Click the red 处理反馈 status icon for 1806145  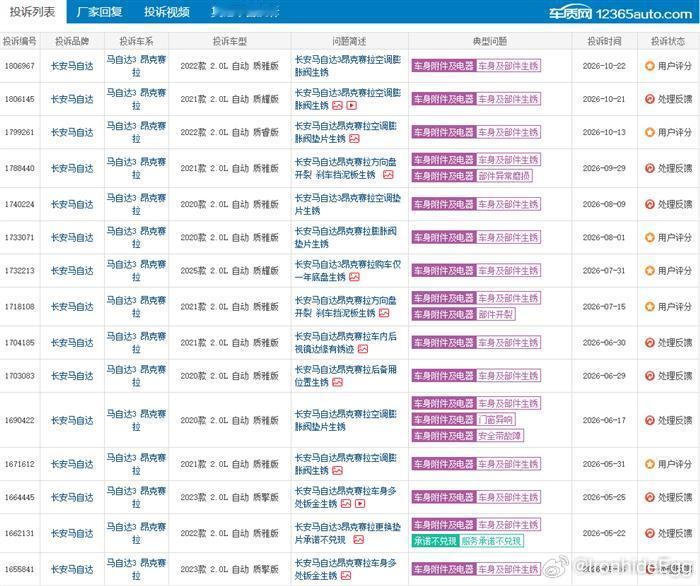point(650,99)
